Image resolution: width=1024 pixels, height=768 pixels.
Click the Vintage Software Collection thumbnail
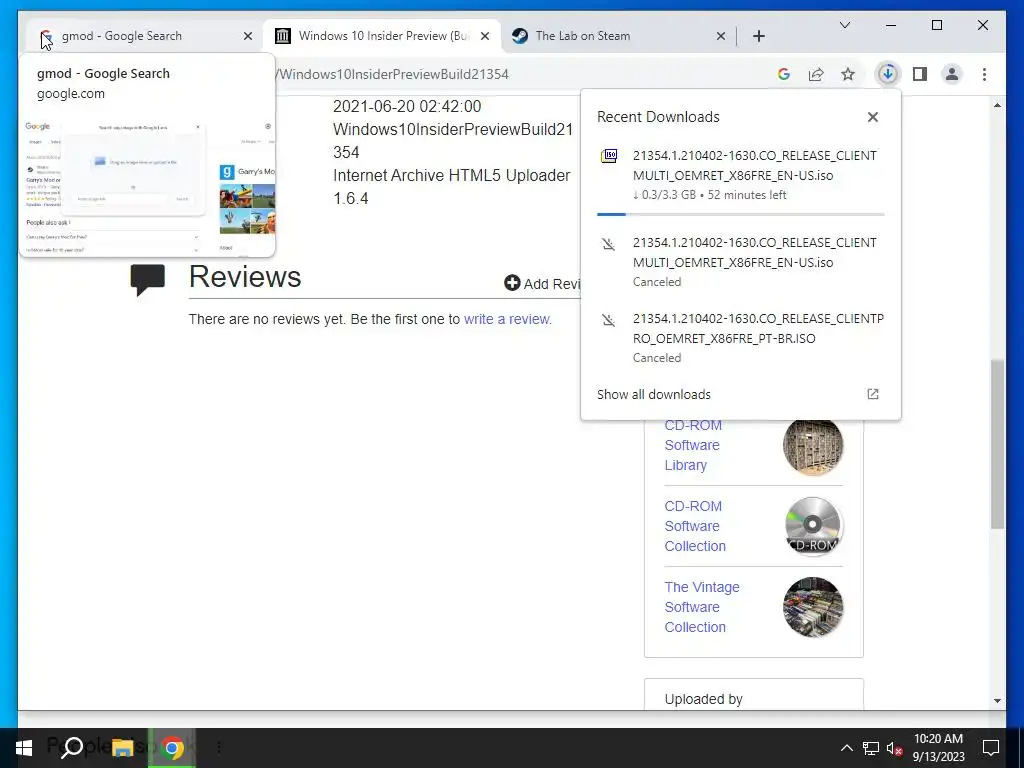tap(813, 607)
